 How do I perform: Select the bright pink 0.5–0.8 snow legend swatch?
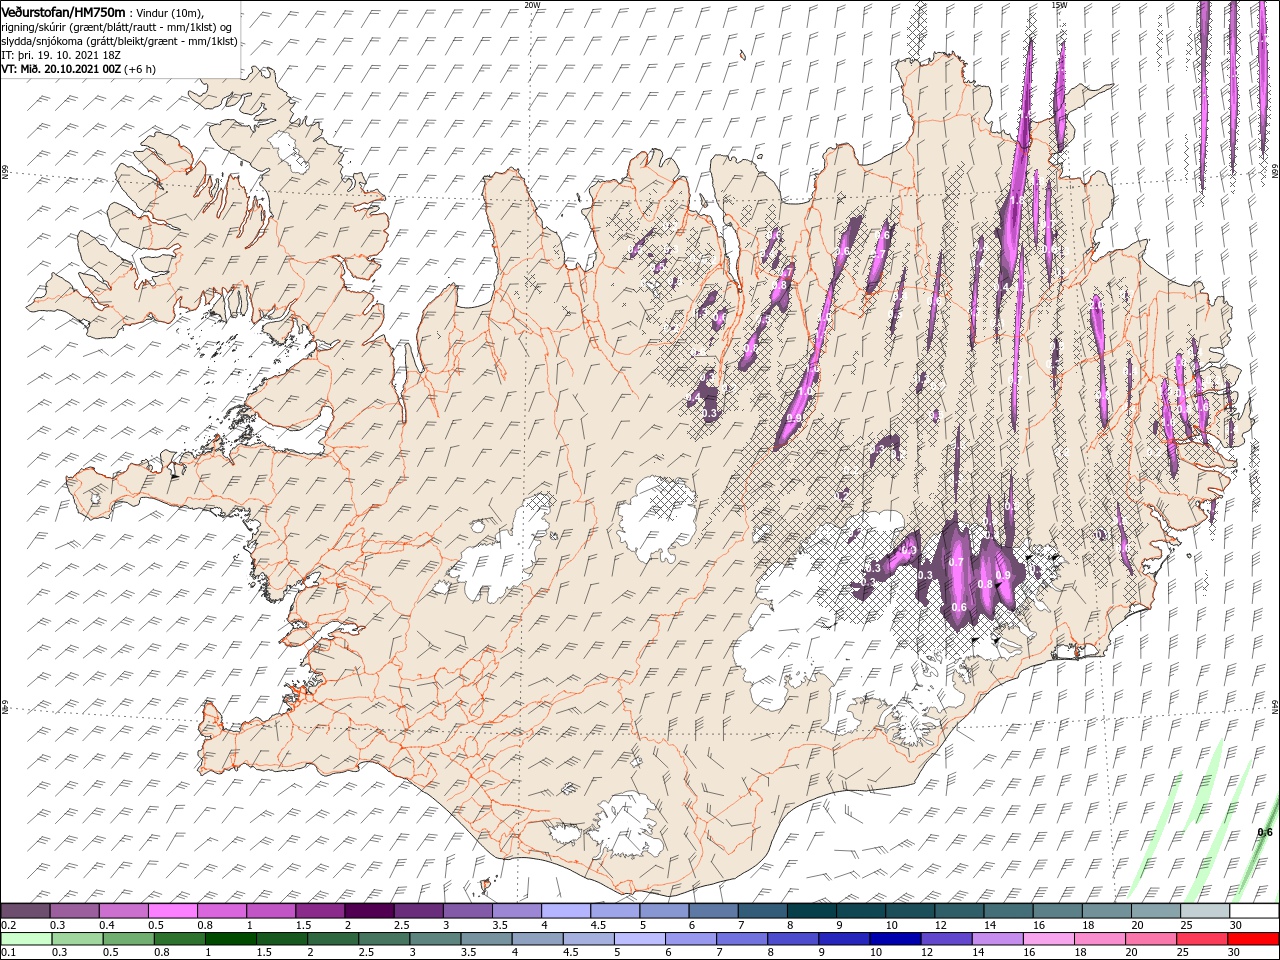(172, 911)
